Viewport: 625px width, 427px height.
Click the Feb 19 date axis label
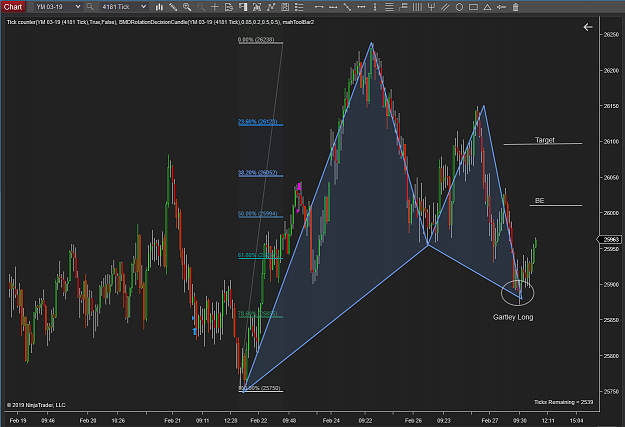tap(18, 421)
